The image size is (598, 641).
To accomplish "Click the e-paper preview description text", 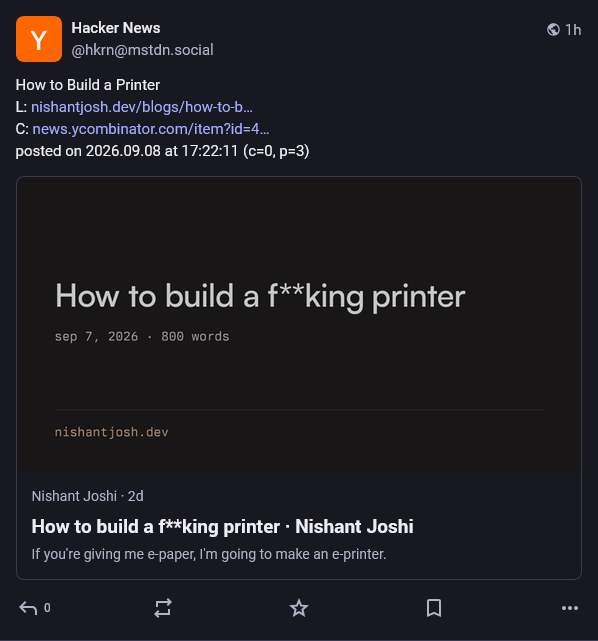I will (209, 554).
